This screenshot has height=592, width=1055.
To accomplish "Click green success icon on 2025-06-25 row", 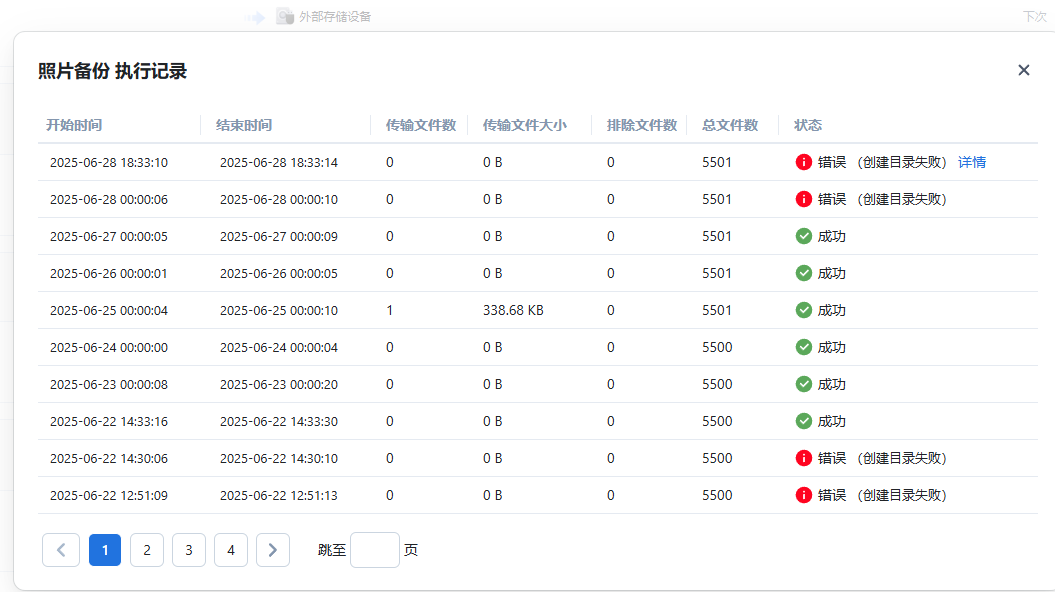I will 803,310.
